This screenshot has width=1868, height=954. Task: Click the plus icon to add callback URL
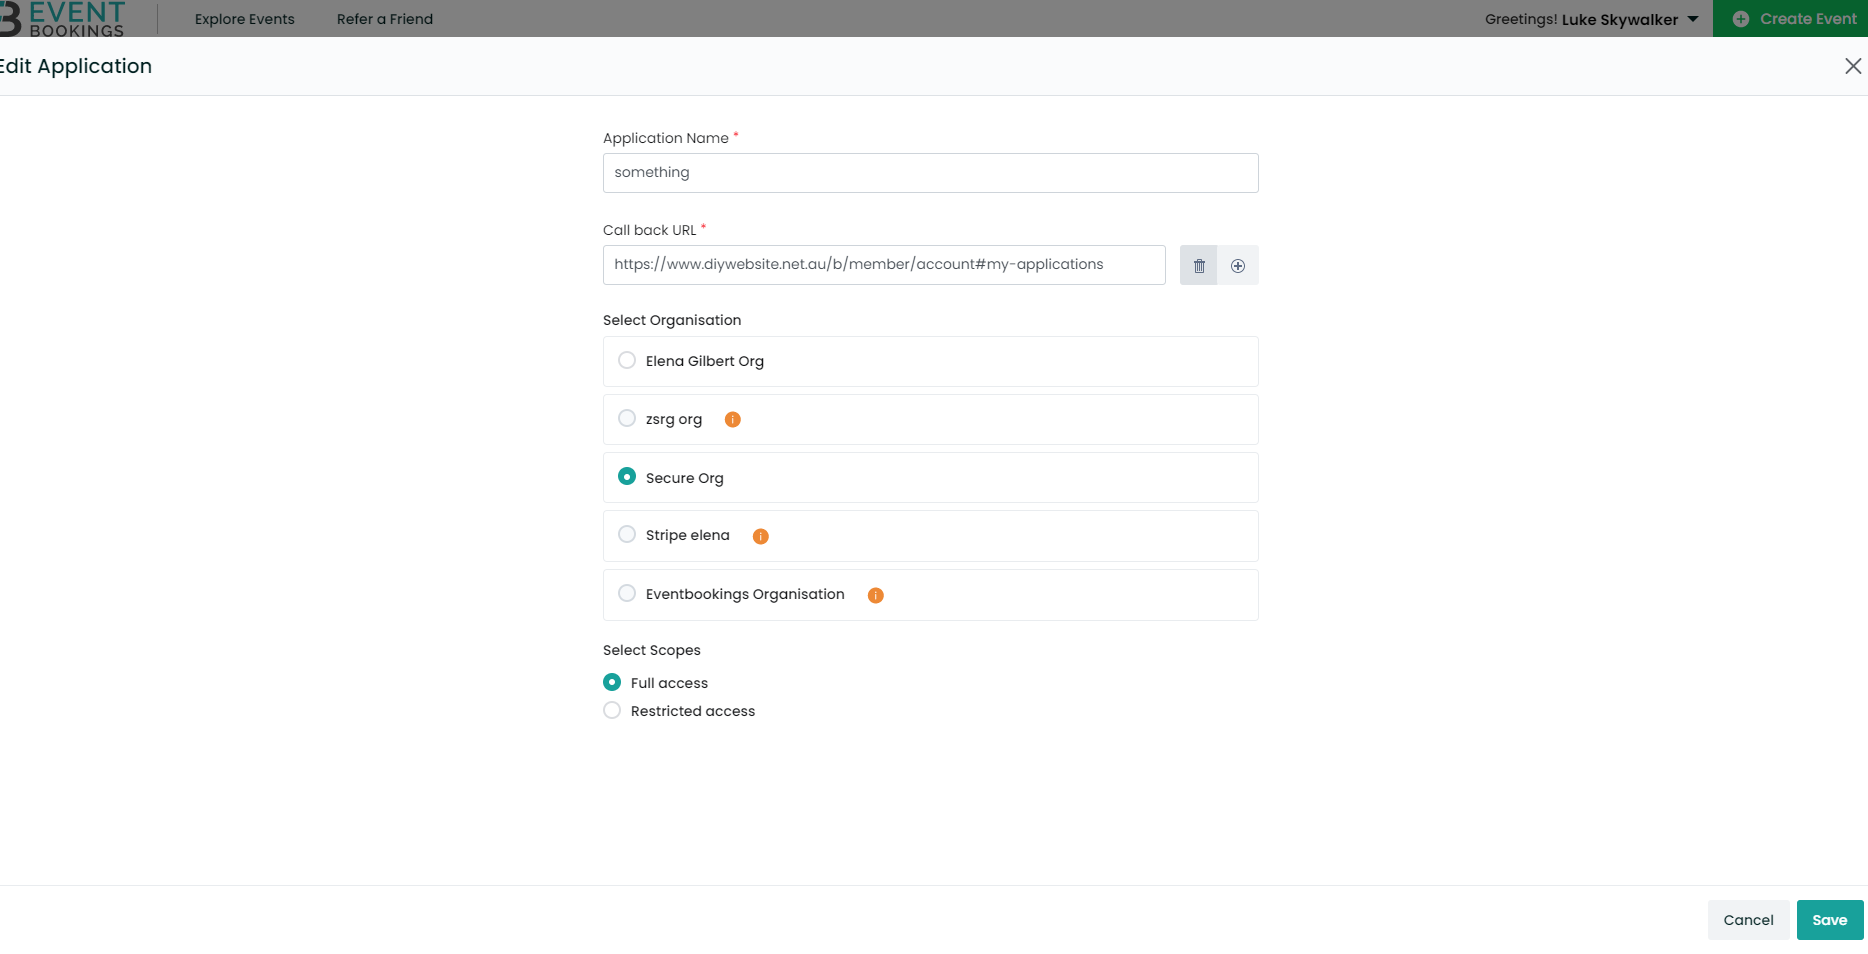[1238, 266]
